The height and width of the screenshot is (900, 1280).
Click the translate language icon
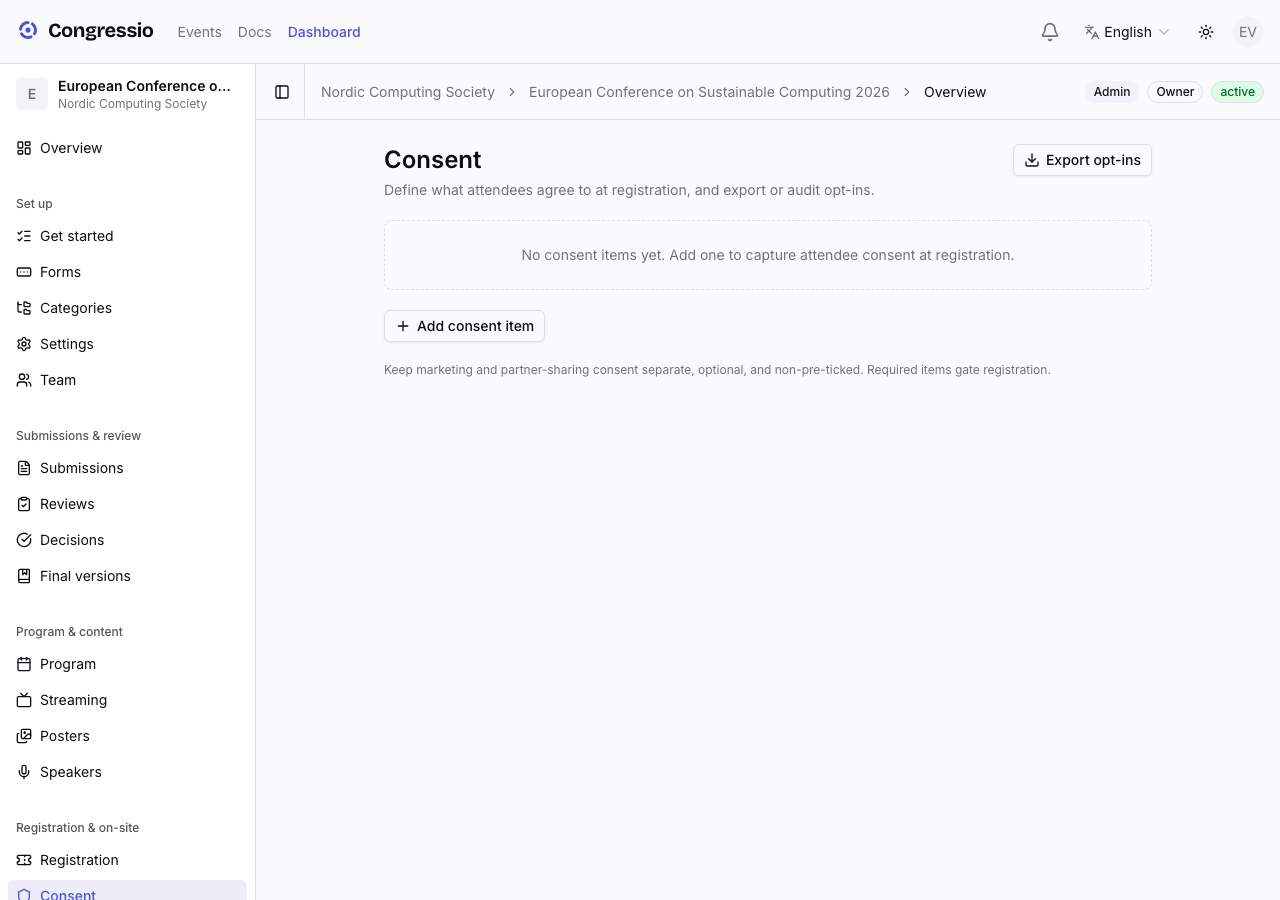[x=1092, y=32]
